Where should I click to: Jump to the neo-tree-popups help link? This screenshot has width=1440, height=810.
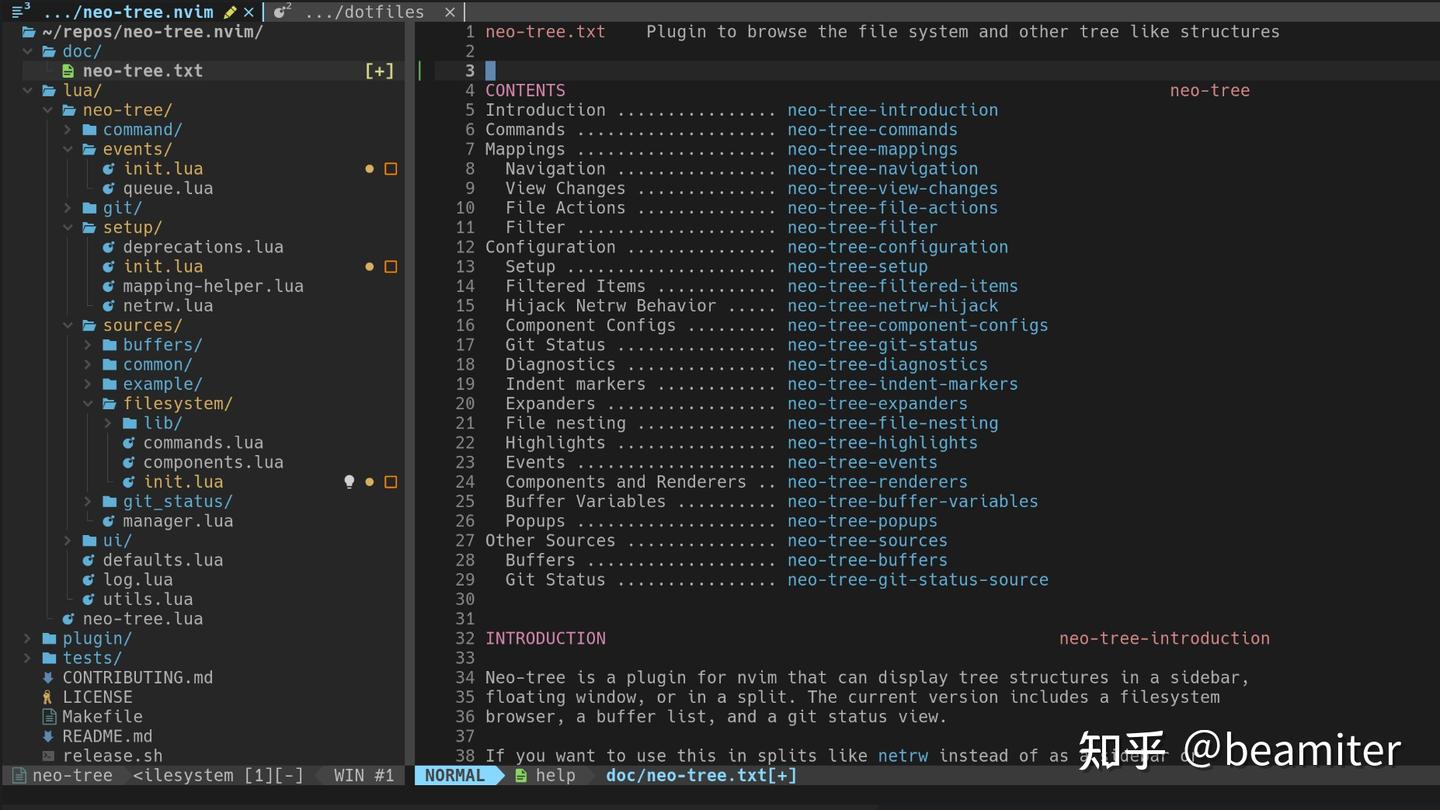click(x=862, y=521)
